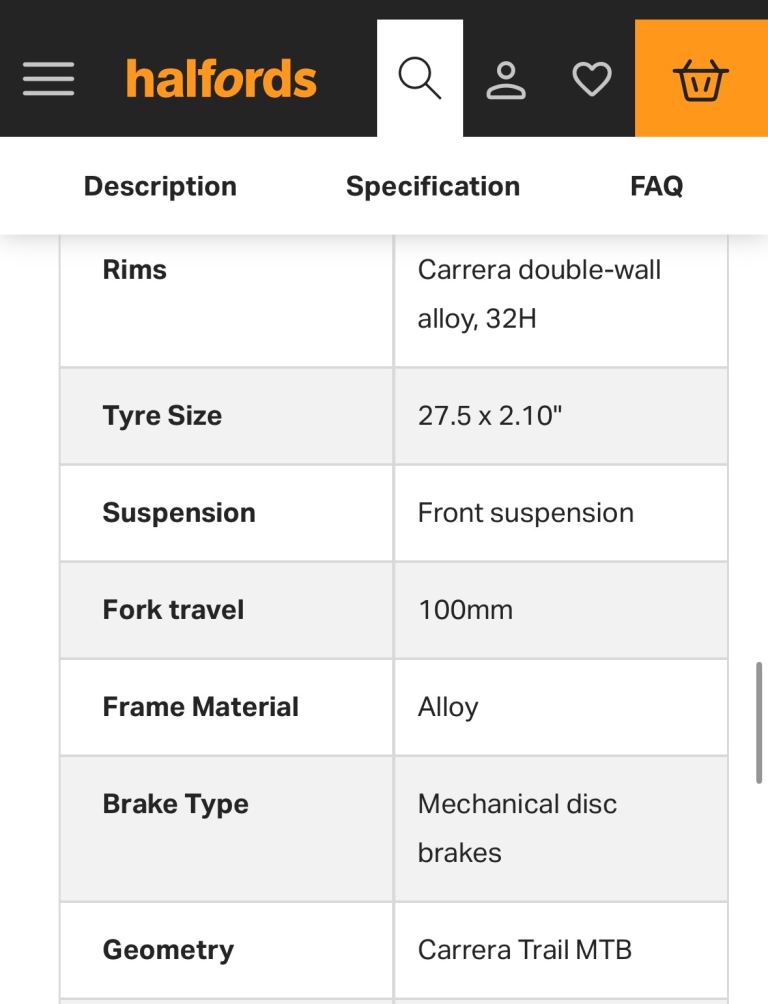Screen dimensions: 768x1004
Task: Select the Suspension row label
Action: click(179, 513)
